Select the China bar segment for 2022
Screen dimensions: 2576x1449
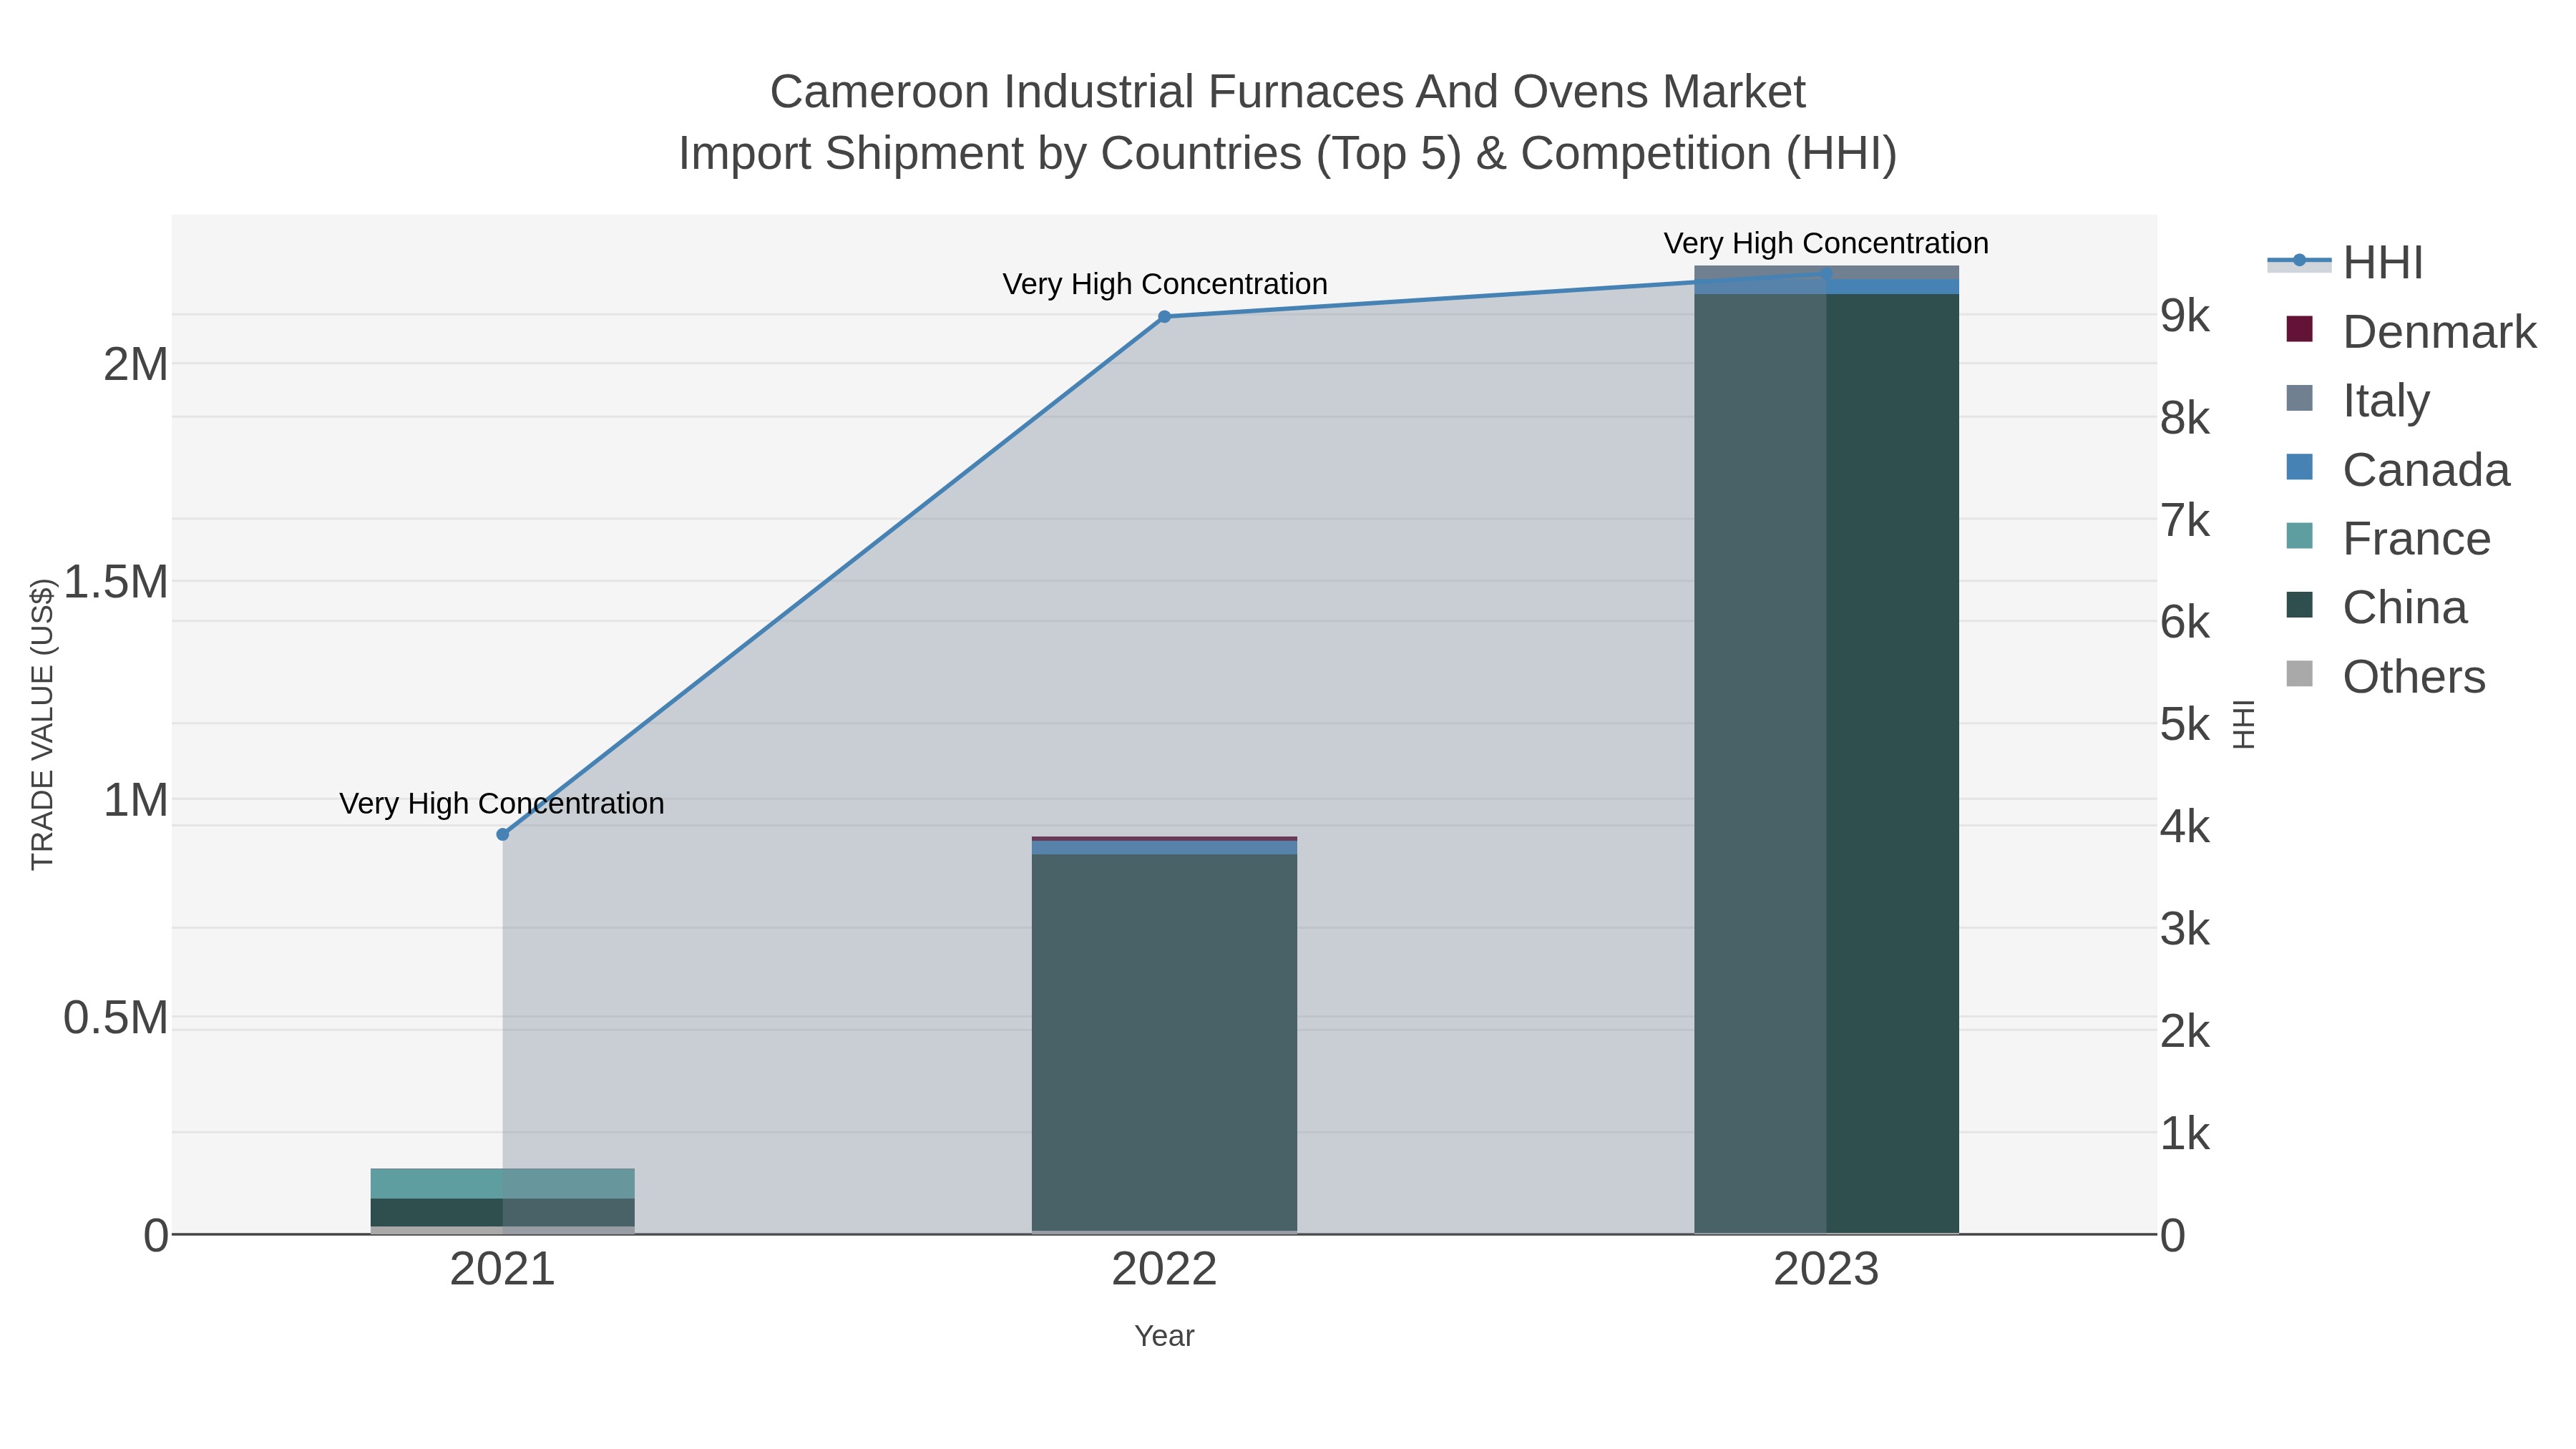(x=1164, y=1042)
